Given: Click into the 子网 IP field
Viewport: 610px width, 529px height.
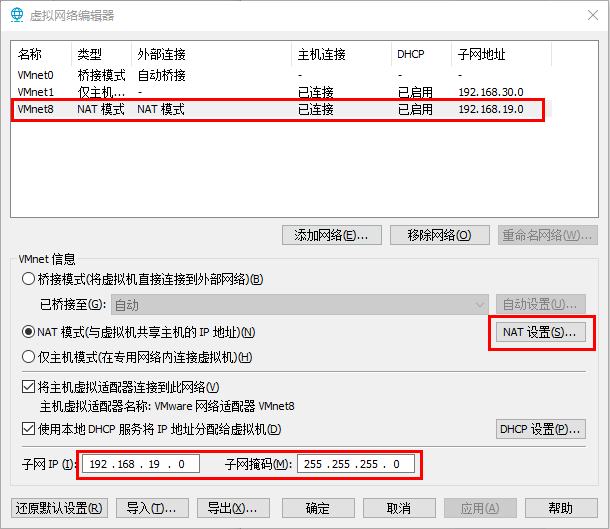Looking at the screenshot, I should click(140, 464).
